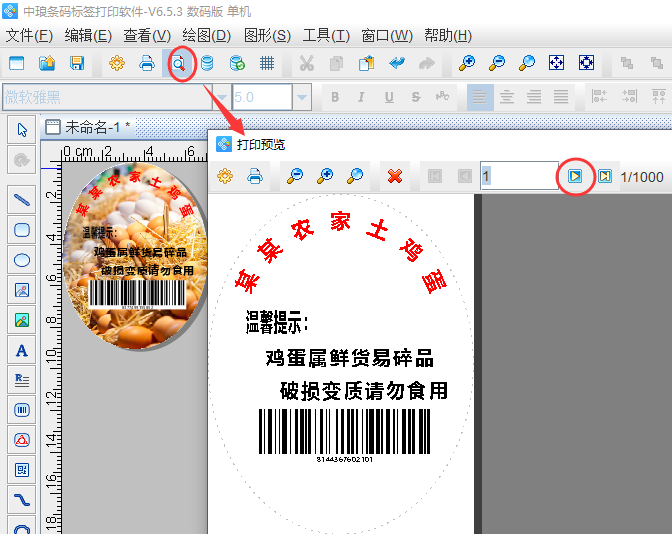This screenshot has width=672, height=534.
Task: Select the insert image tool
Action: 21,290
